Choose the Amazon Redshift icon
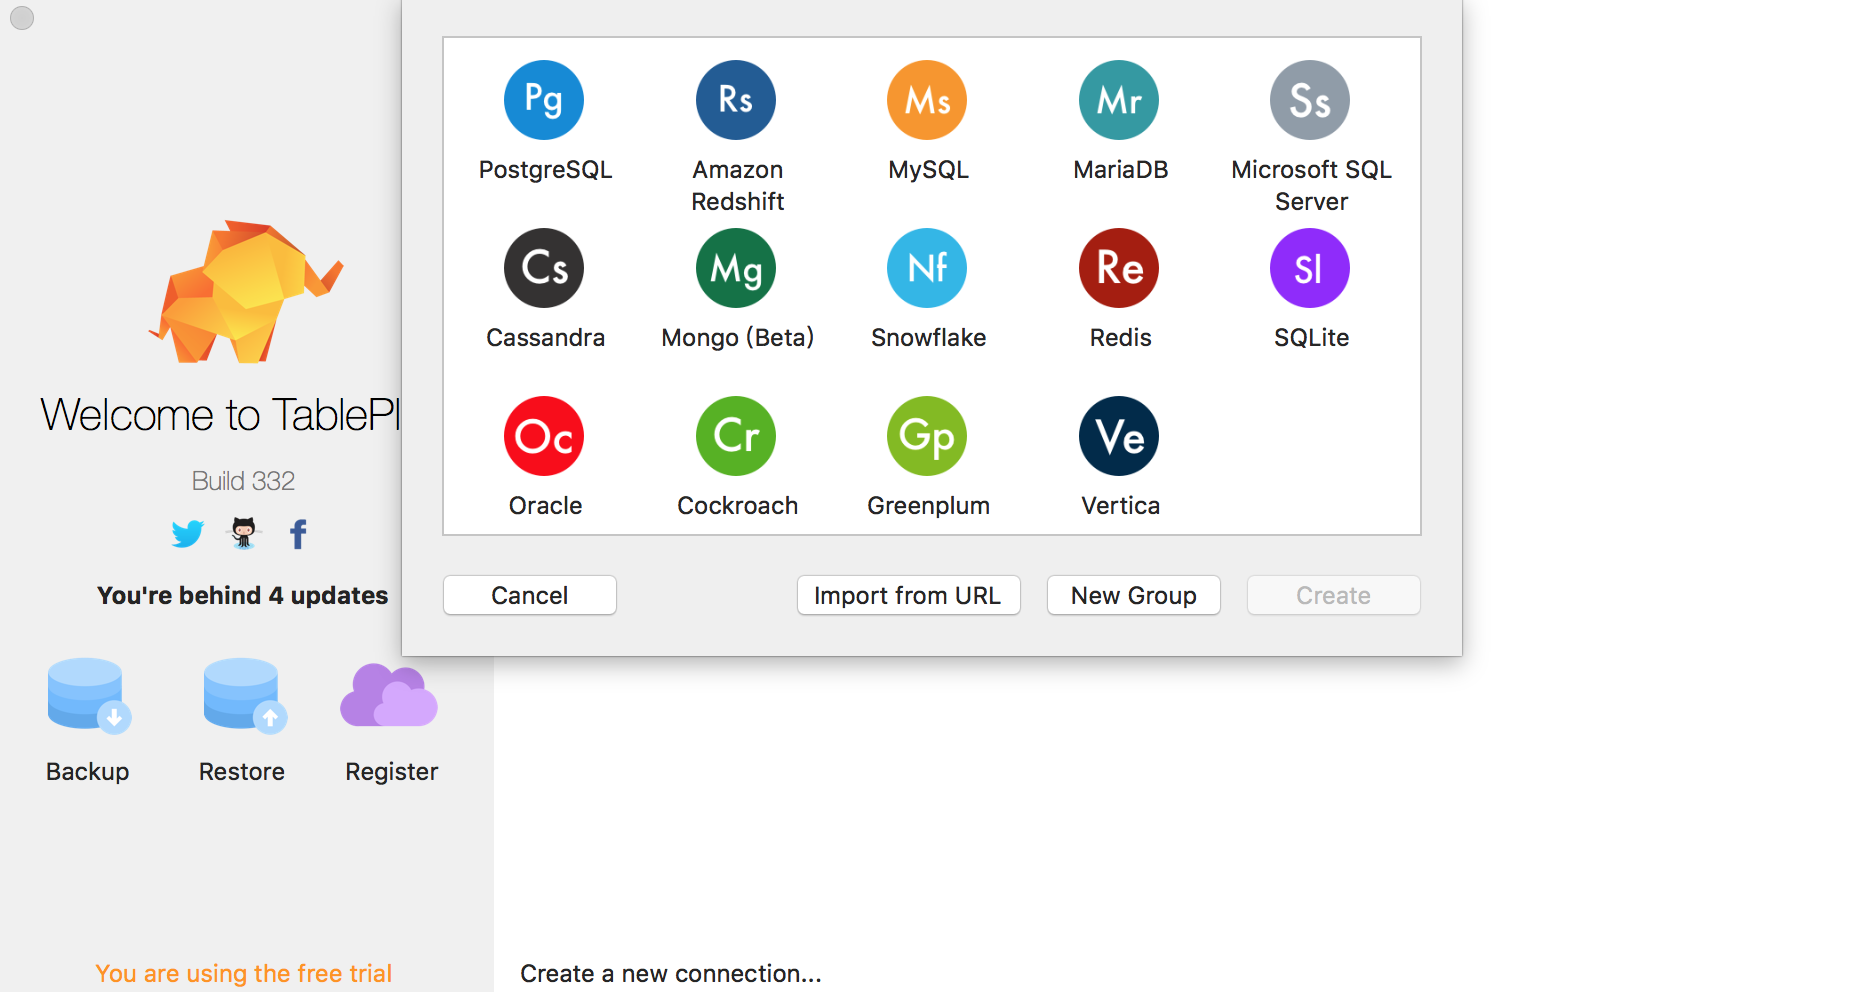Viewport: 1864px width, 992px height. pos(736,100)
